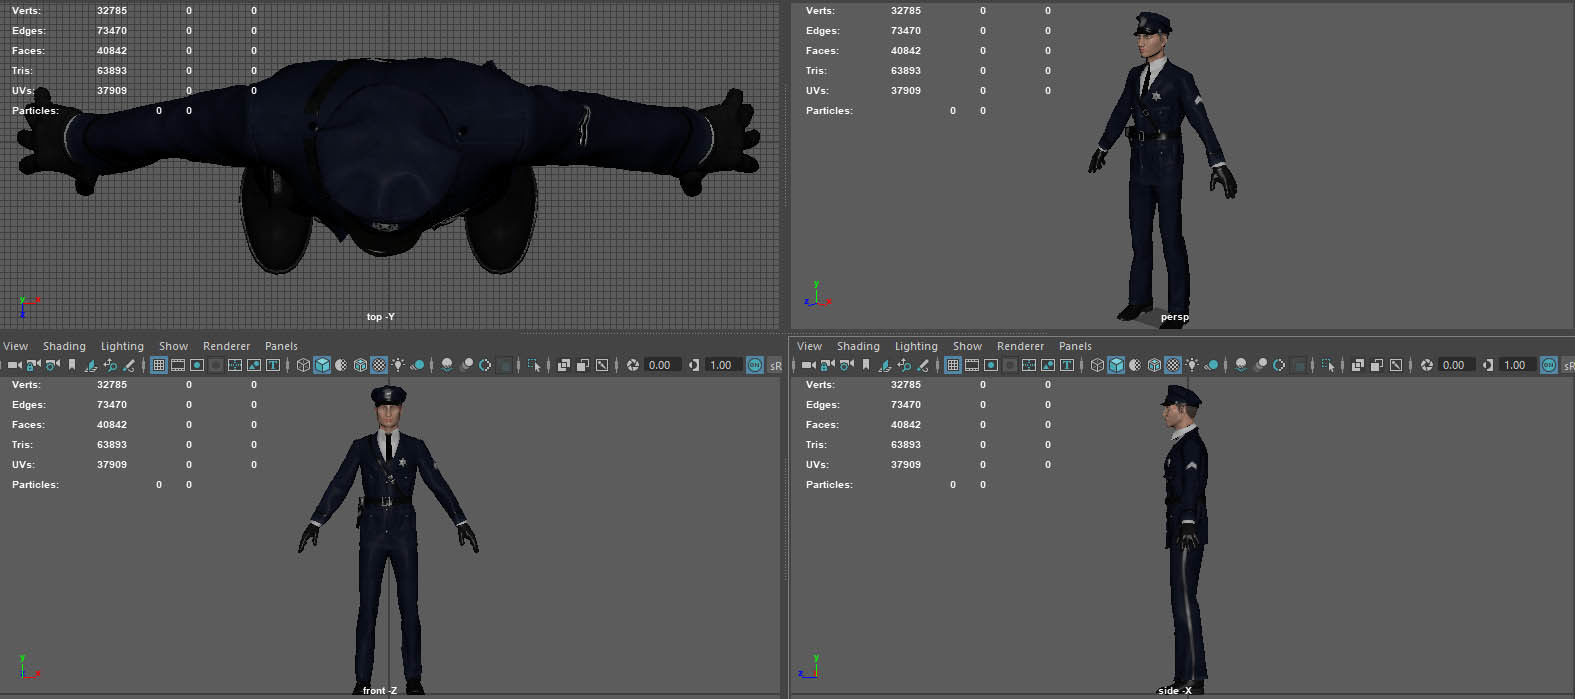Screen dimensions: 1575x699
Task: Open the Panels menu in the front viewport
Action: pyautogui.click(x=281, y=346)
